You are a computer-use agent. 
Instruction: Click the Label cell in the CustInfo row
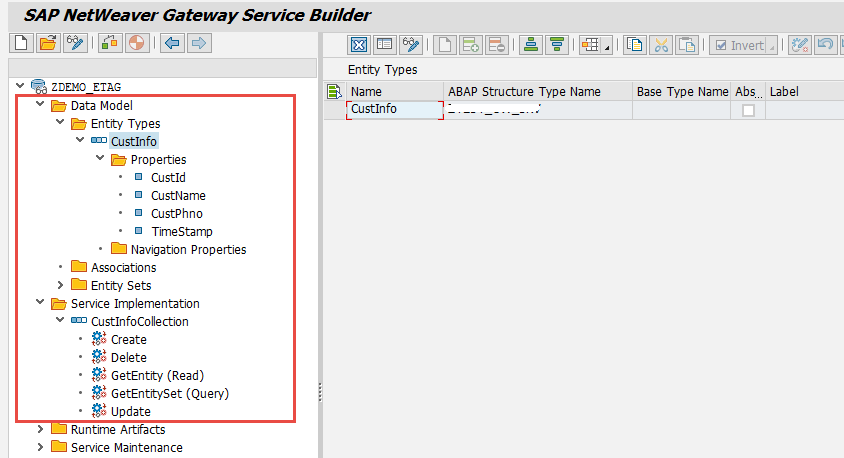(x=804, y=110)
